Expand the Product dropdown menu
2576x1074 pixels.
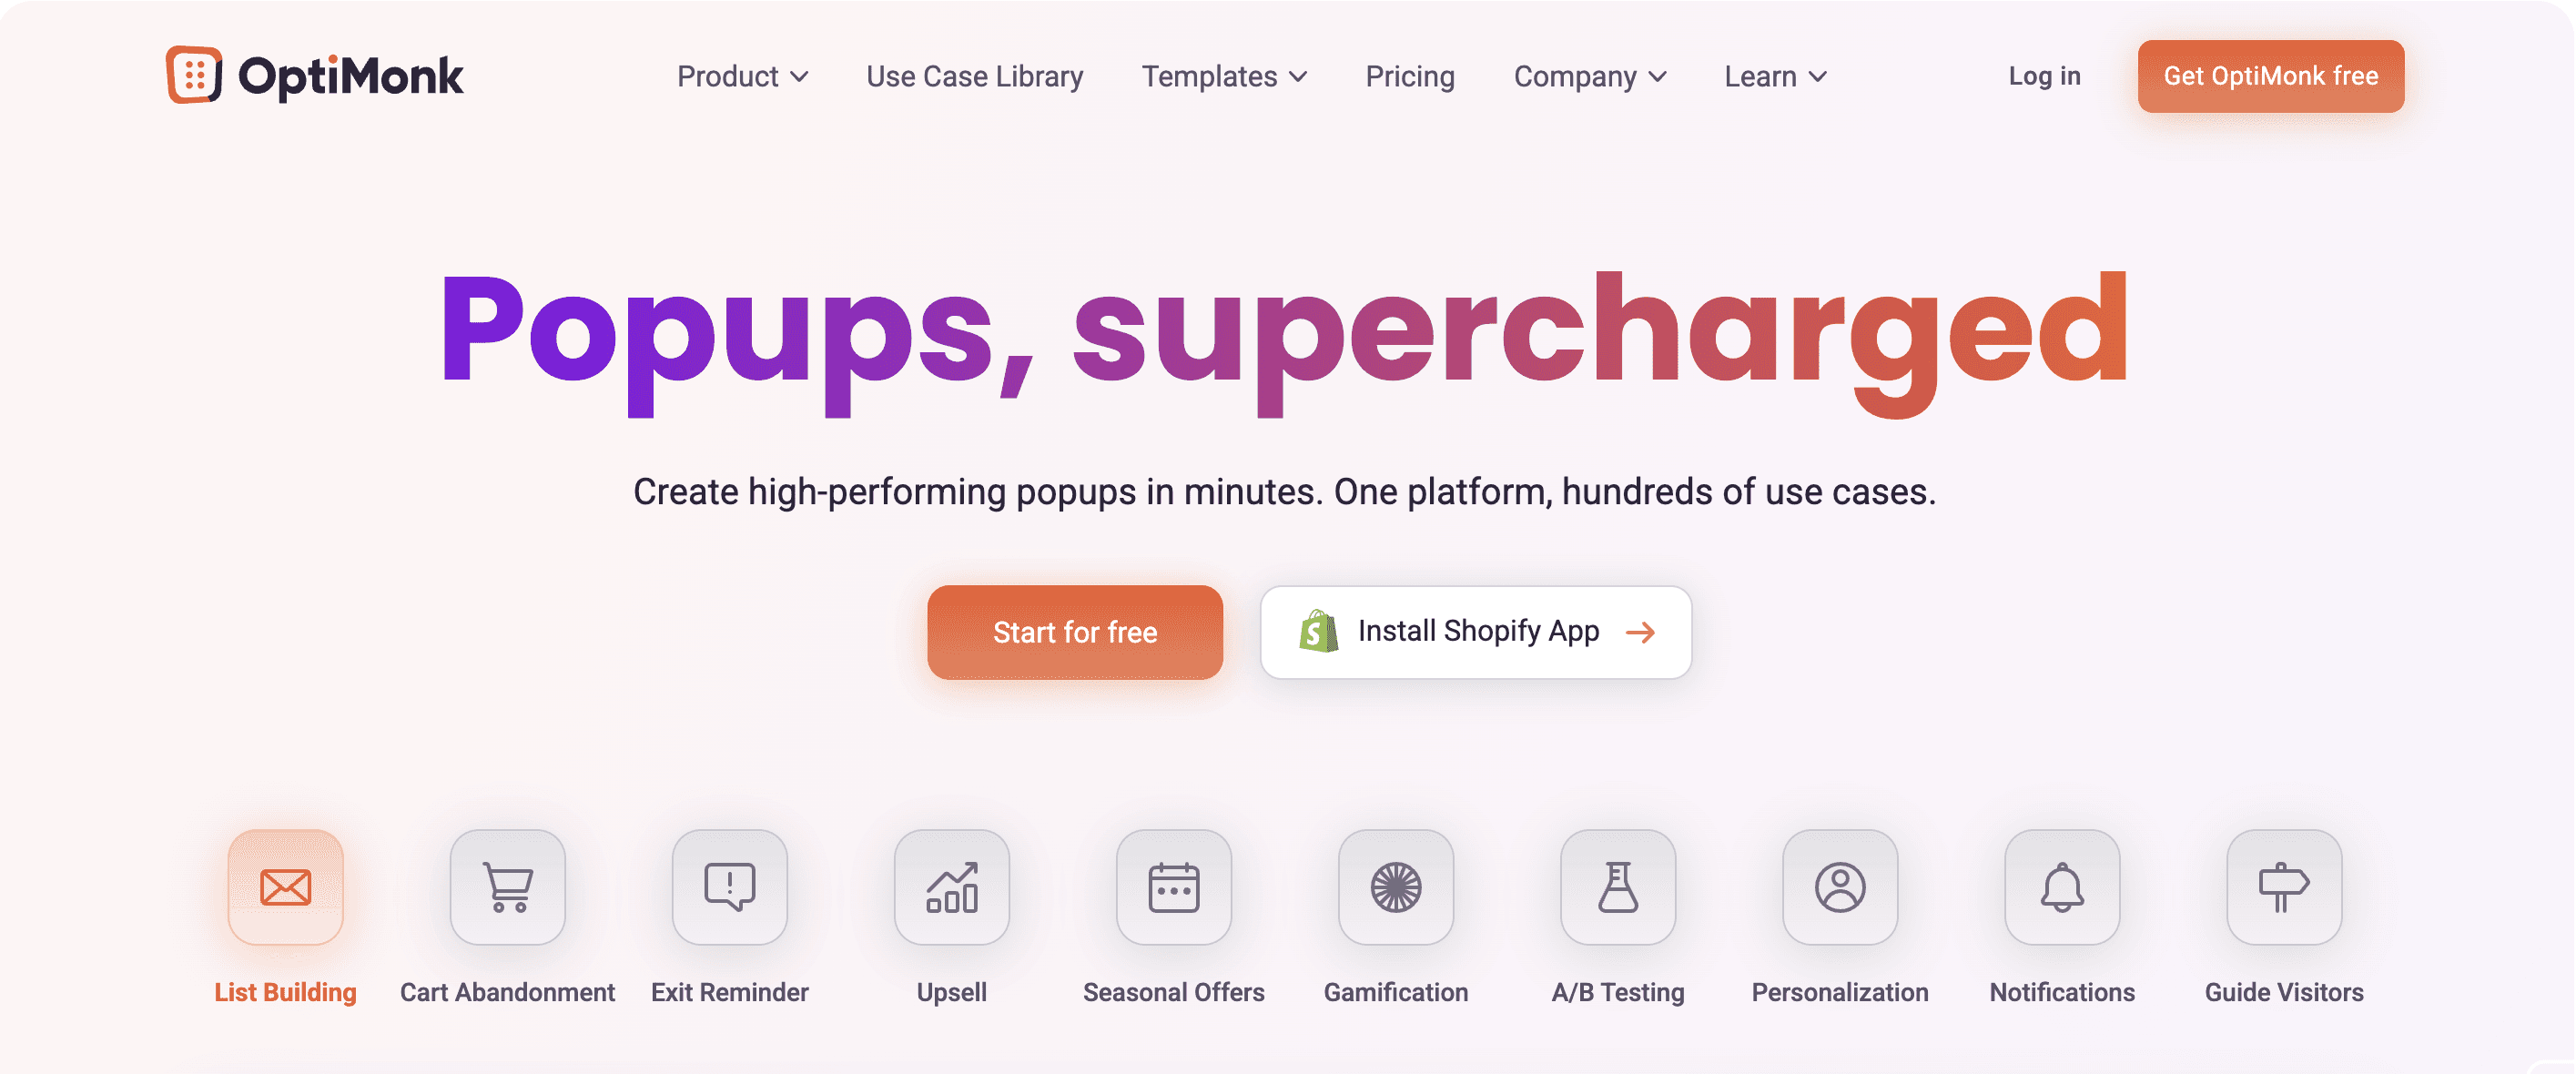(739, 76)
